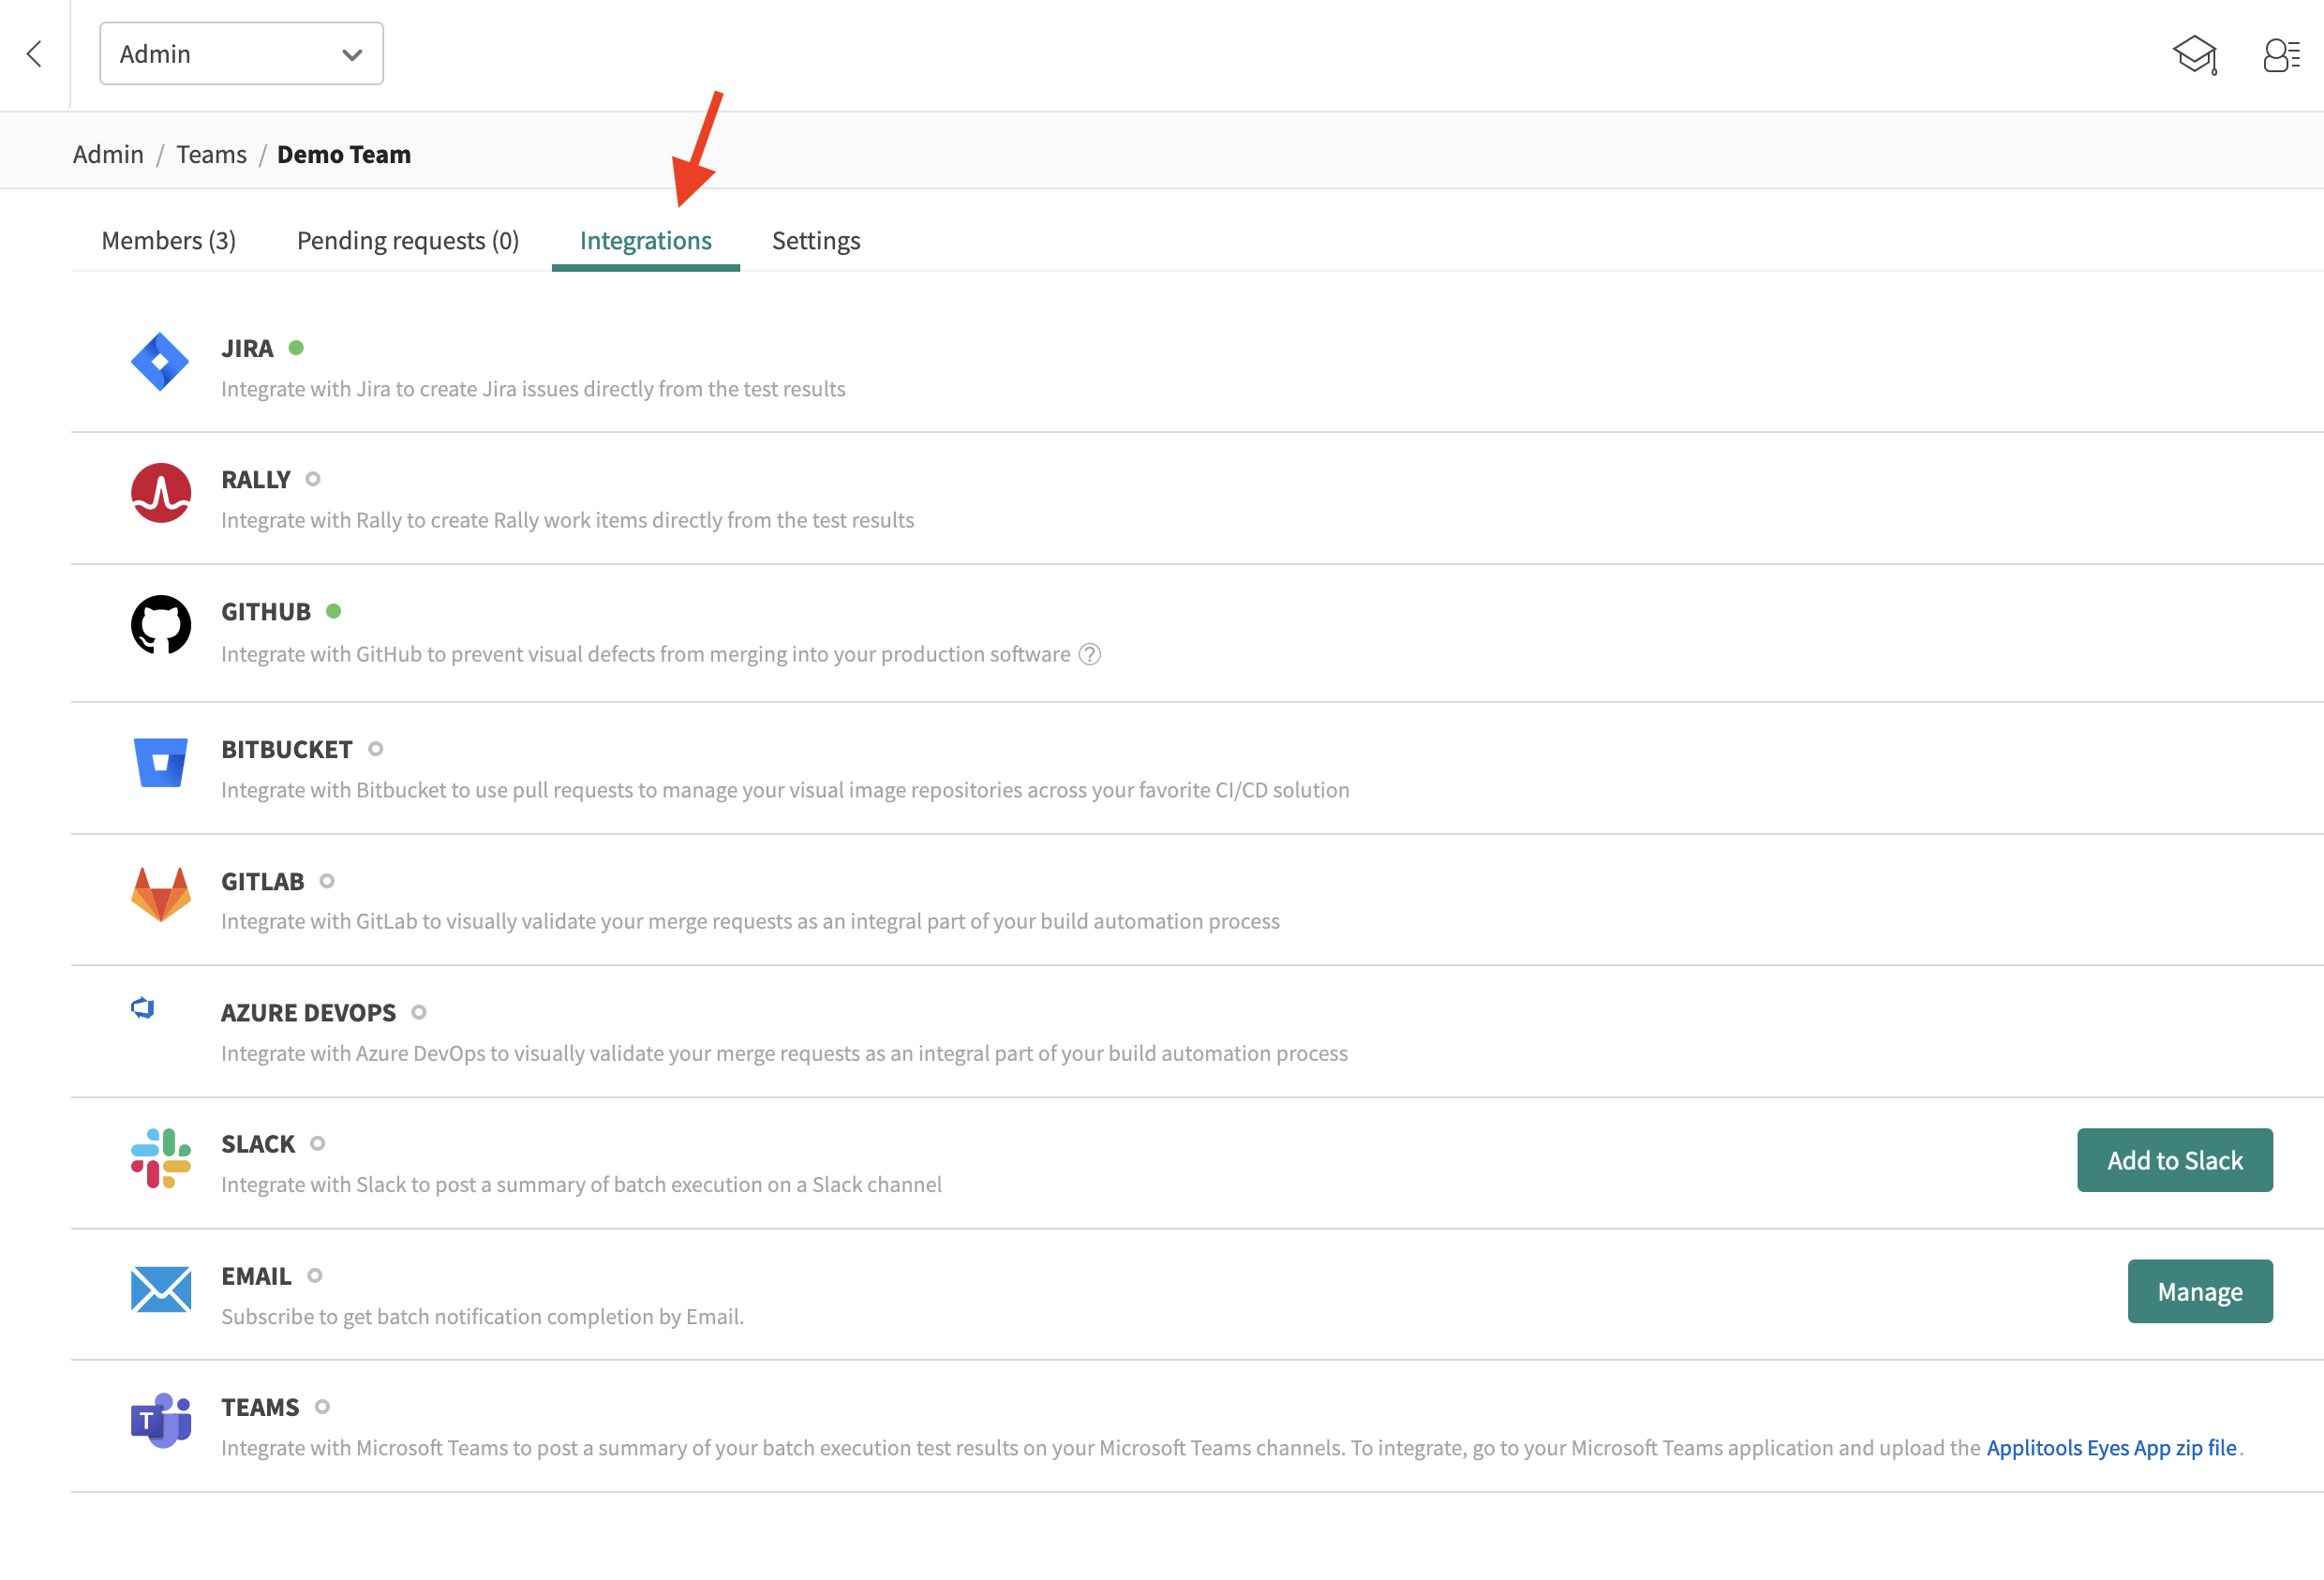Click Manage Email integration button
The width and height of the screenshot is (2324, 1580).
[2200, 1290]
